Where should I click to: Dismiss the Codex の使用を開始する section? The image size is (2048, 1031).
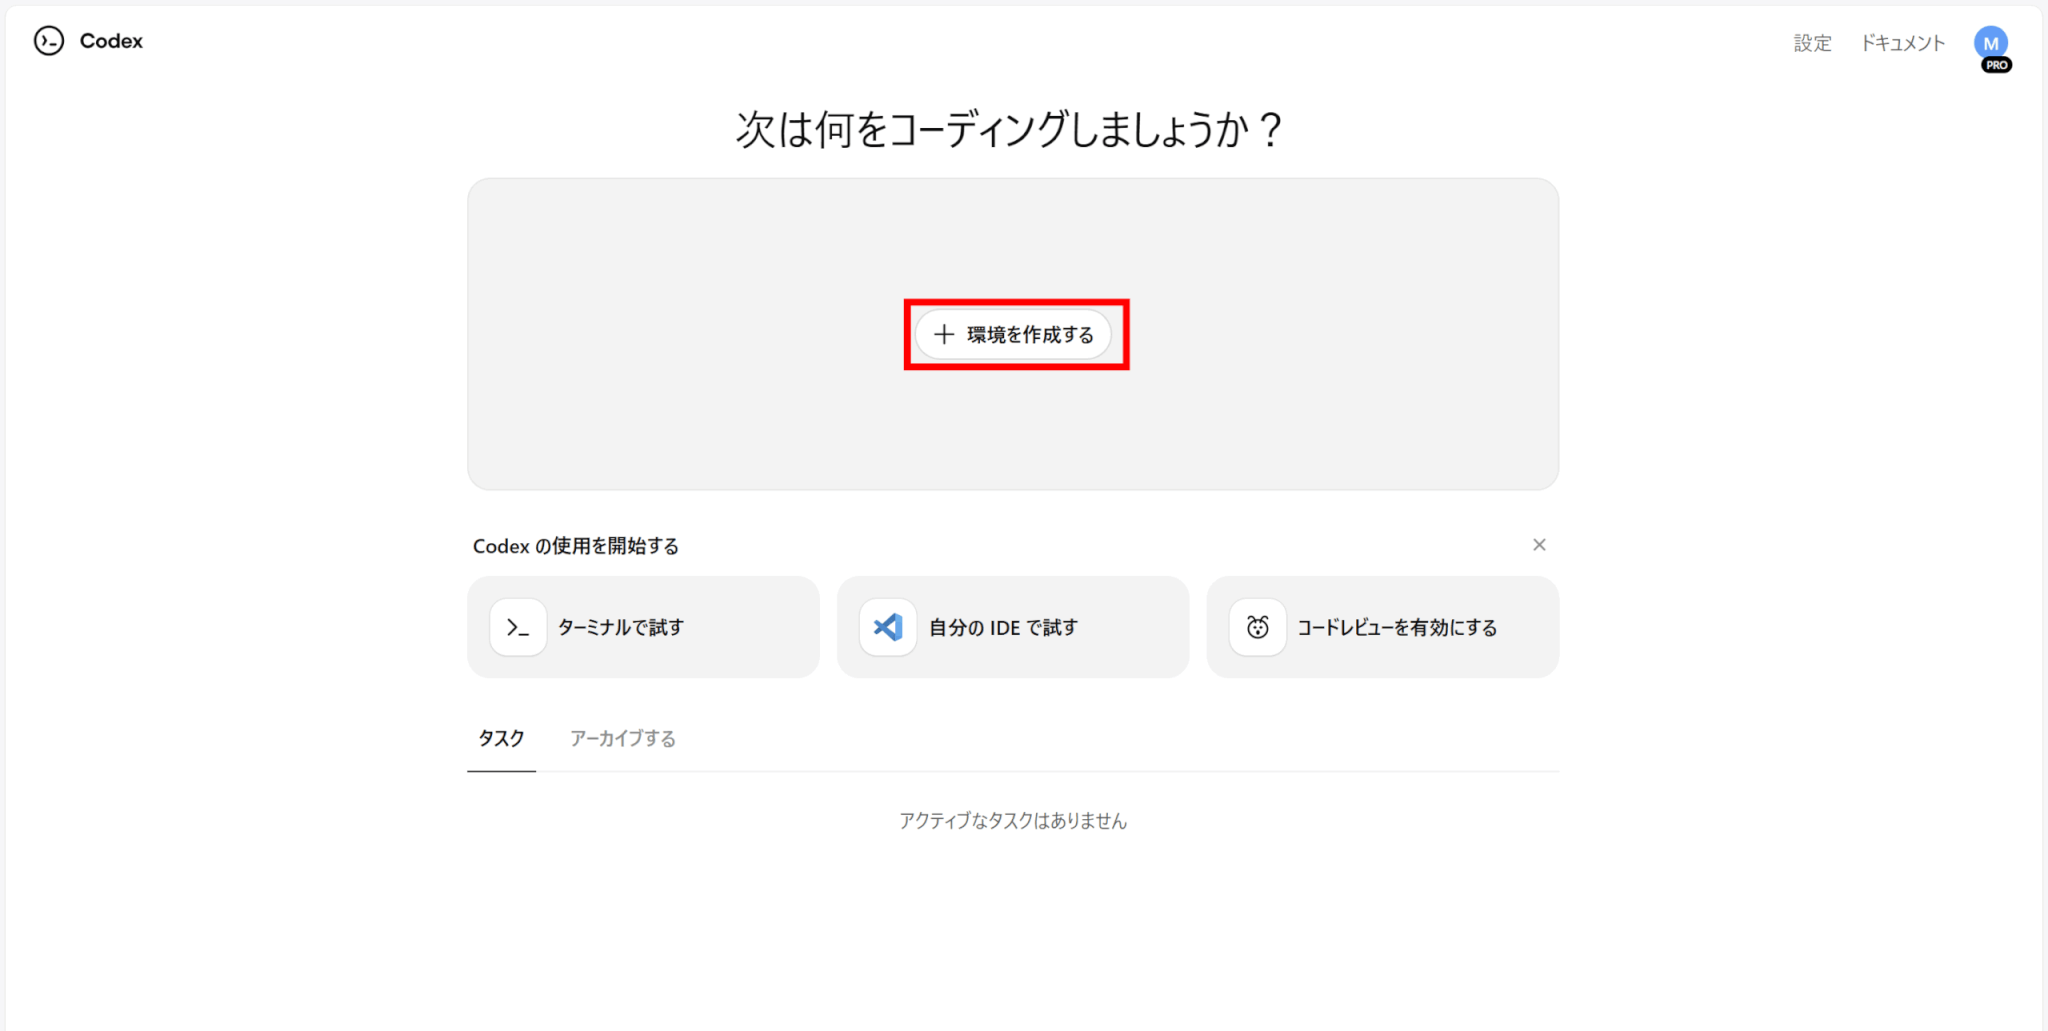pyautogui.click(x=1539, y=545)
